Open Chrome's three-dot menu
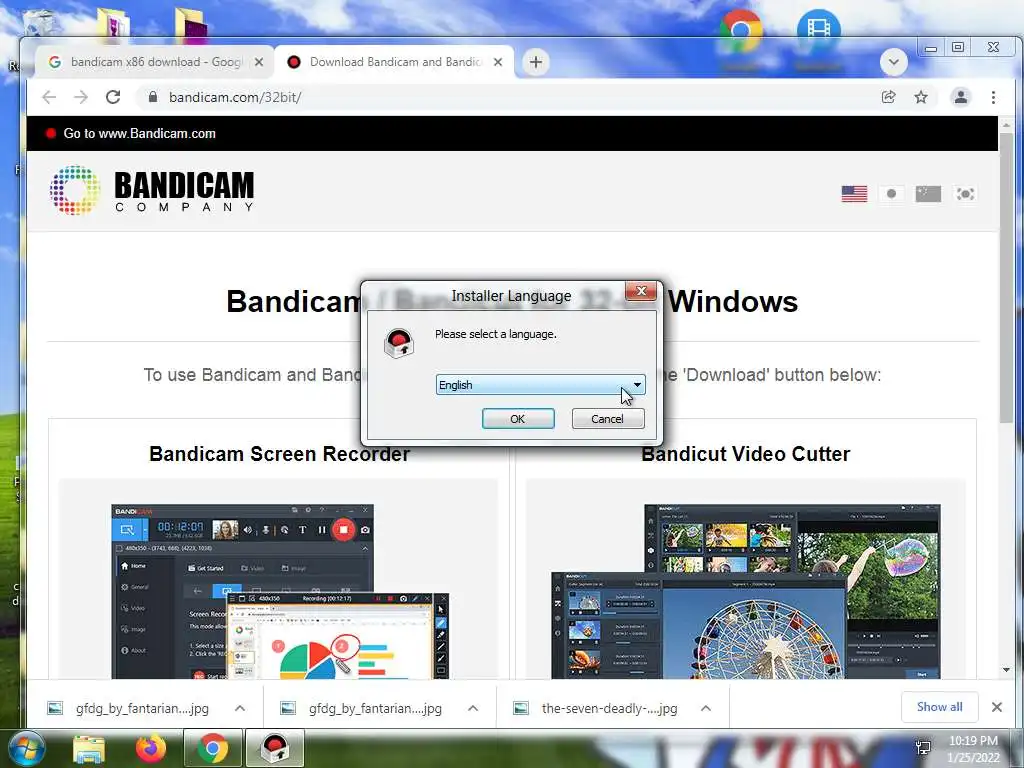 pyautogui.click(x=993, y=97)
